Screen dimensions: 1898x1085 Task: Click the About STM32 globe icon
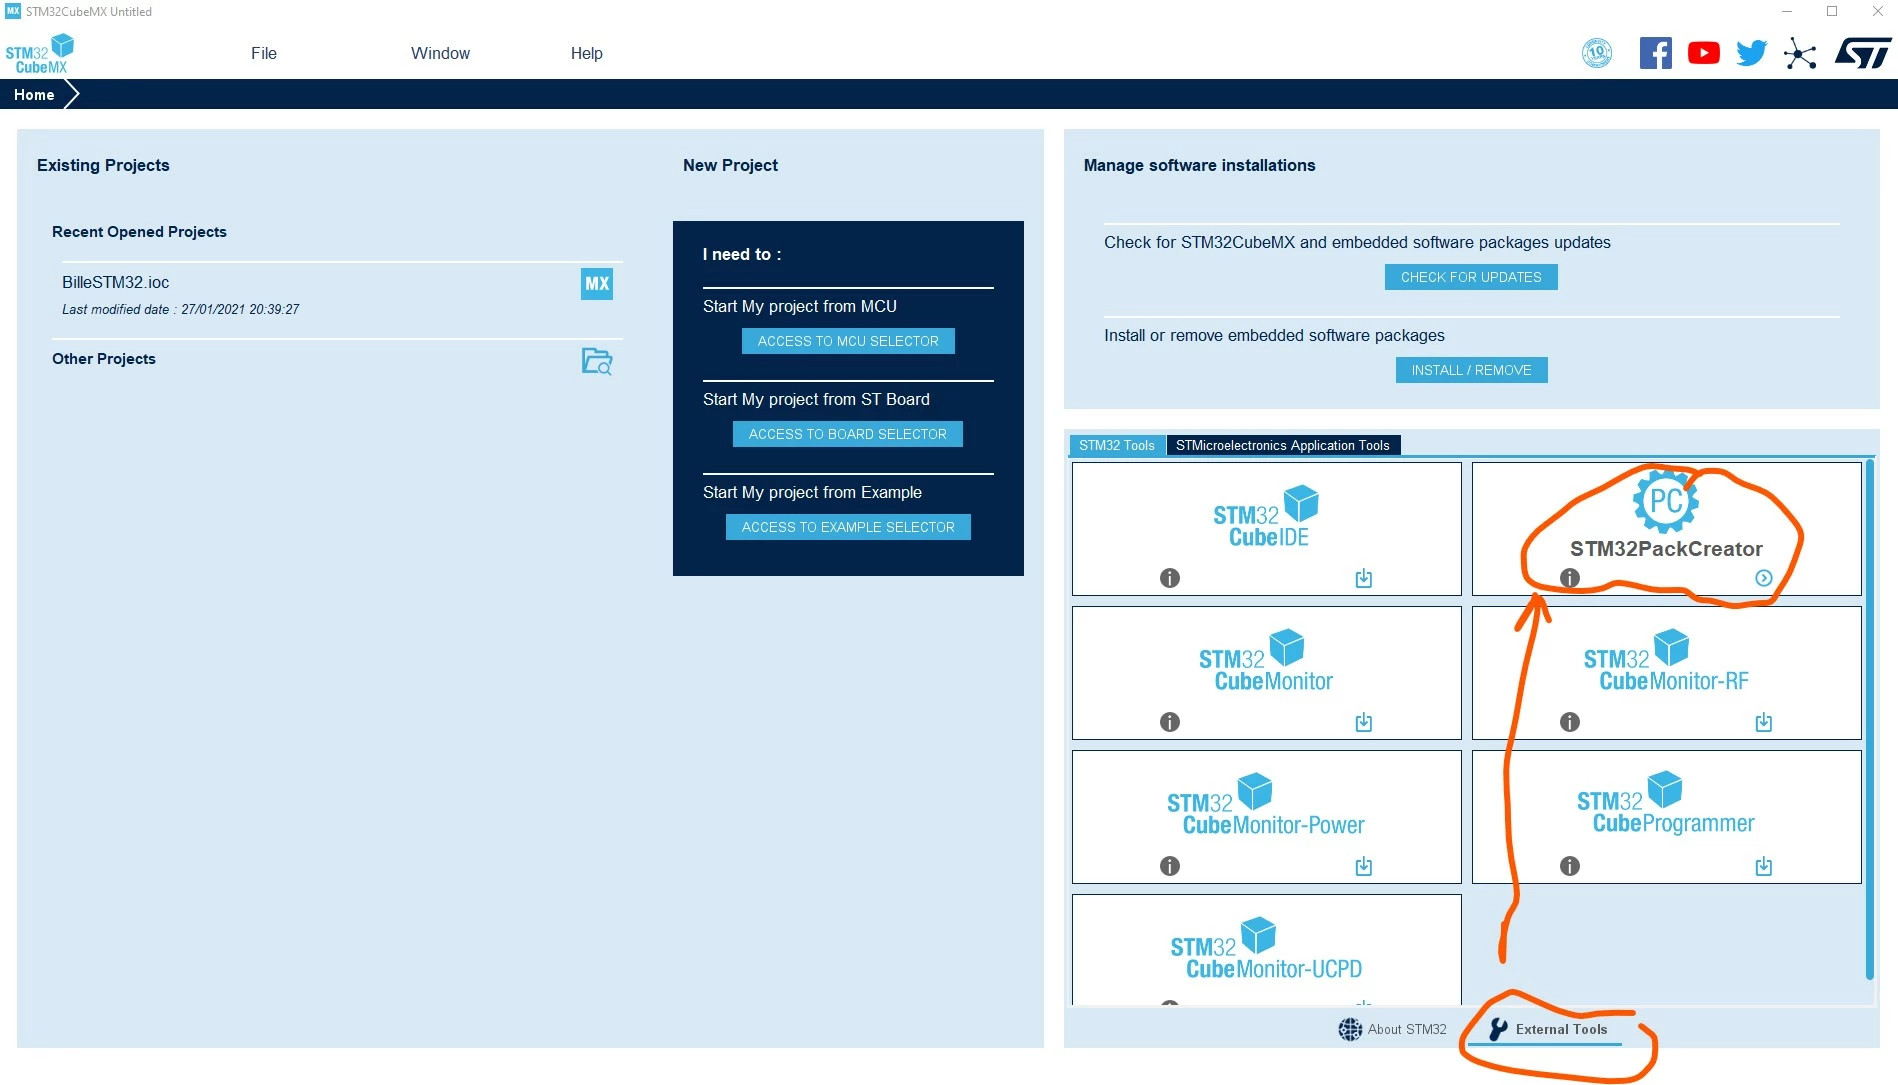coord(1350,1029)
